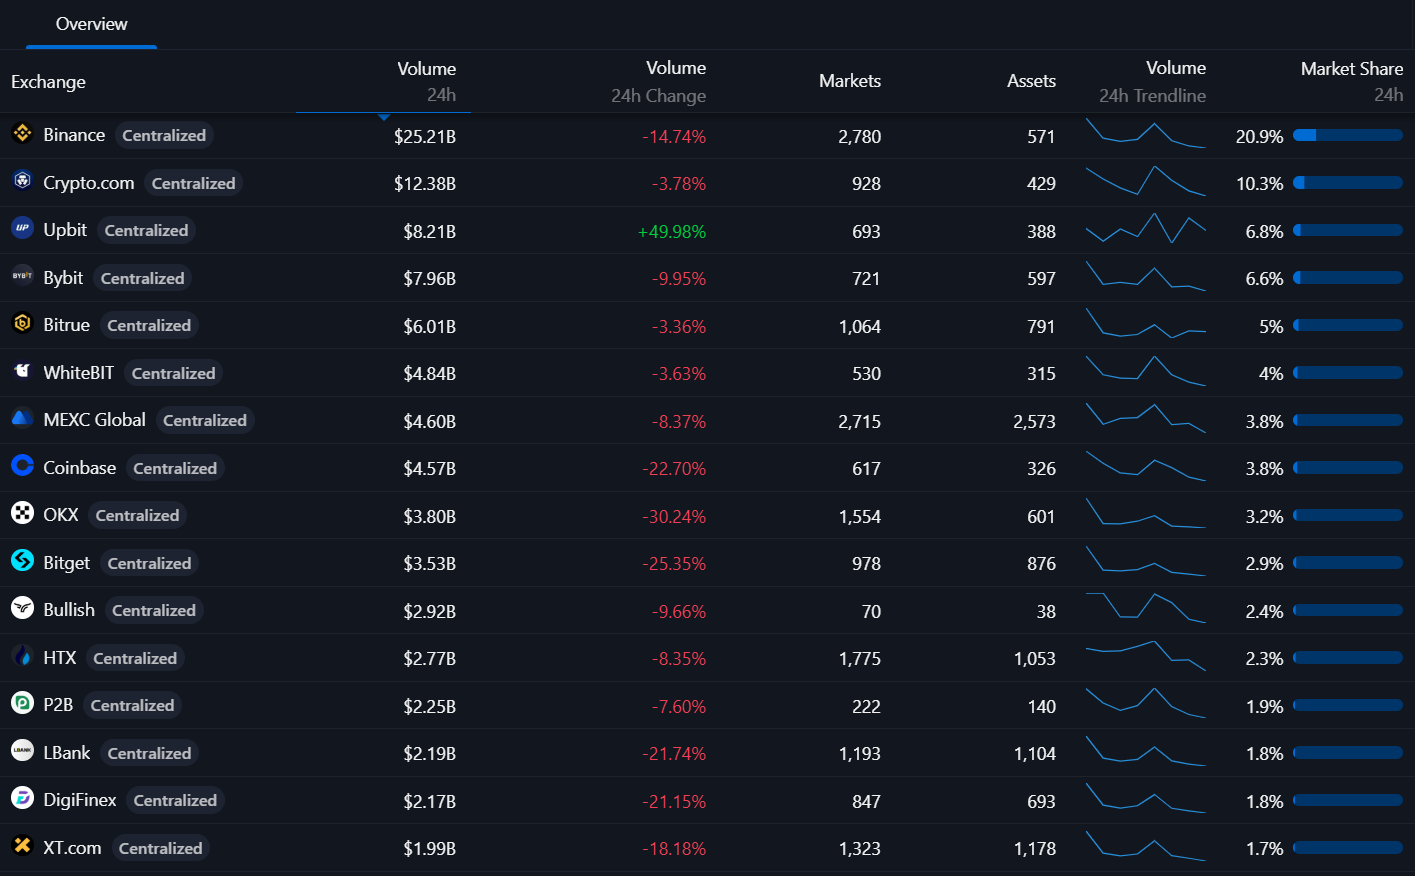Click Binance 24h volume trendline chart
This screenshot has height=876, width=1415.
click(1146, 134)
